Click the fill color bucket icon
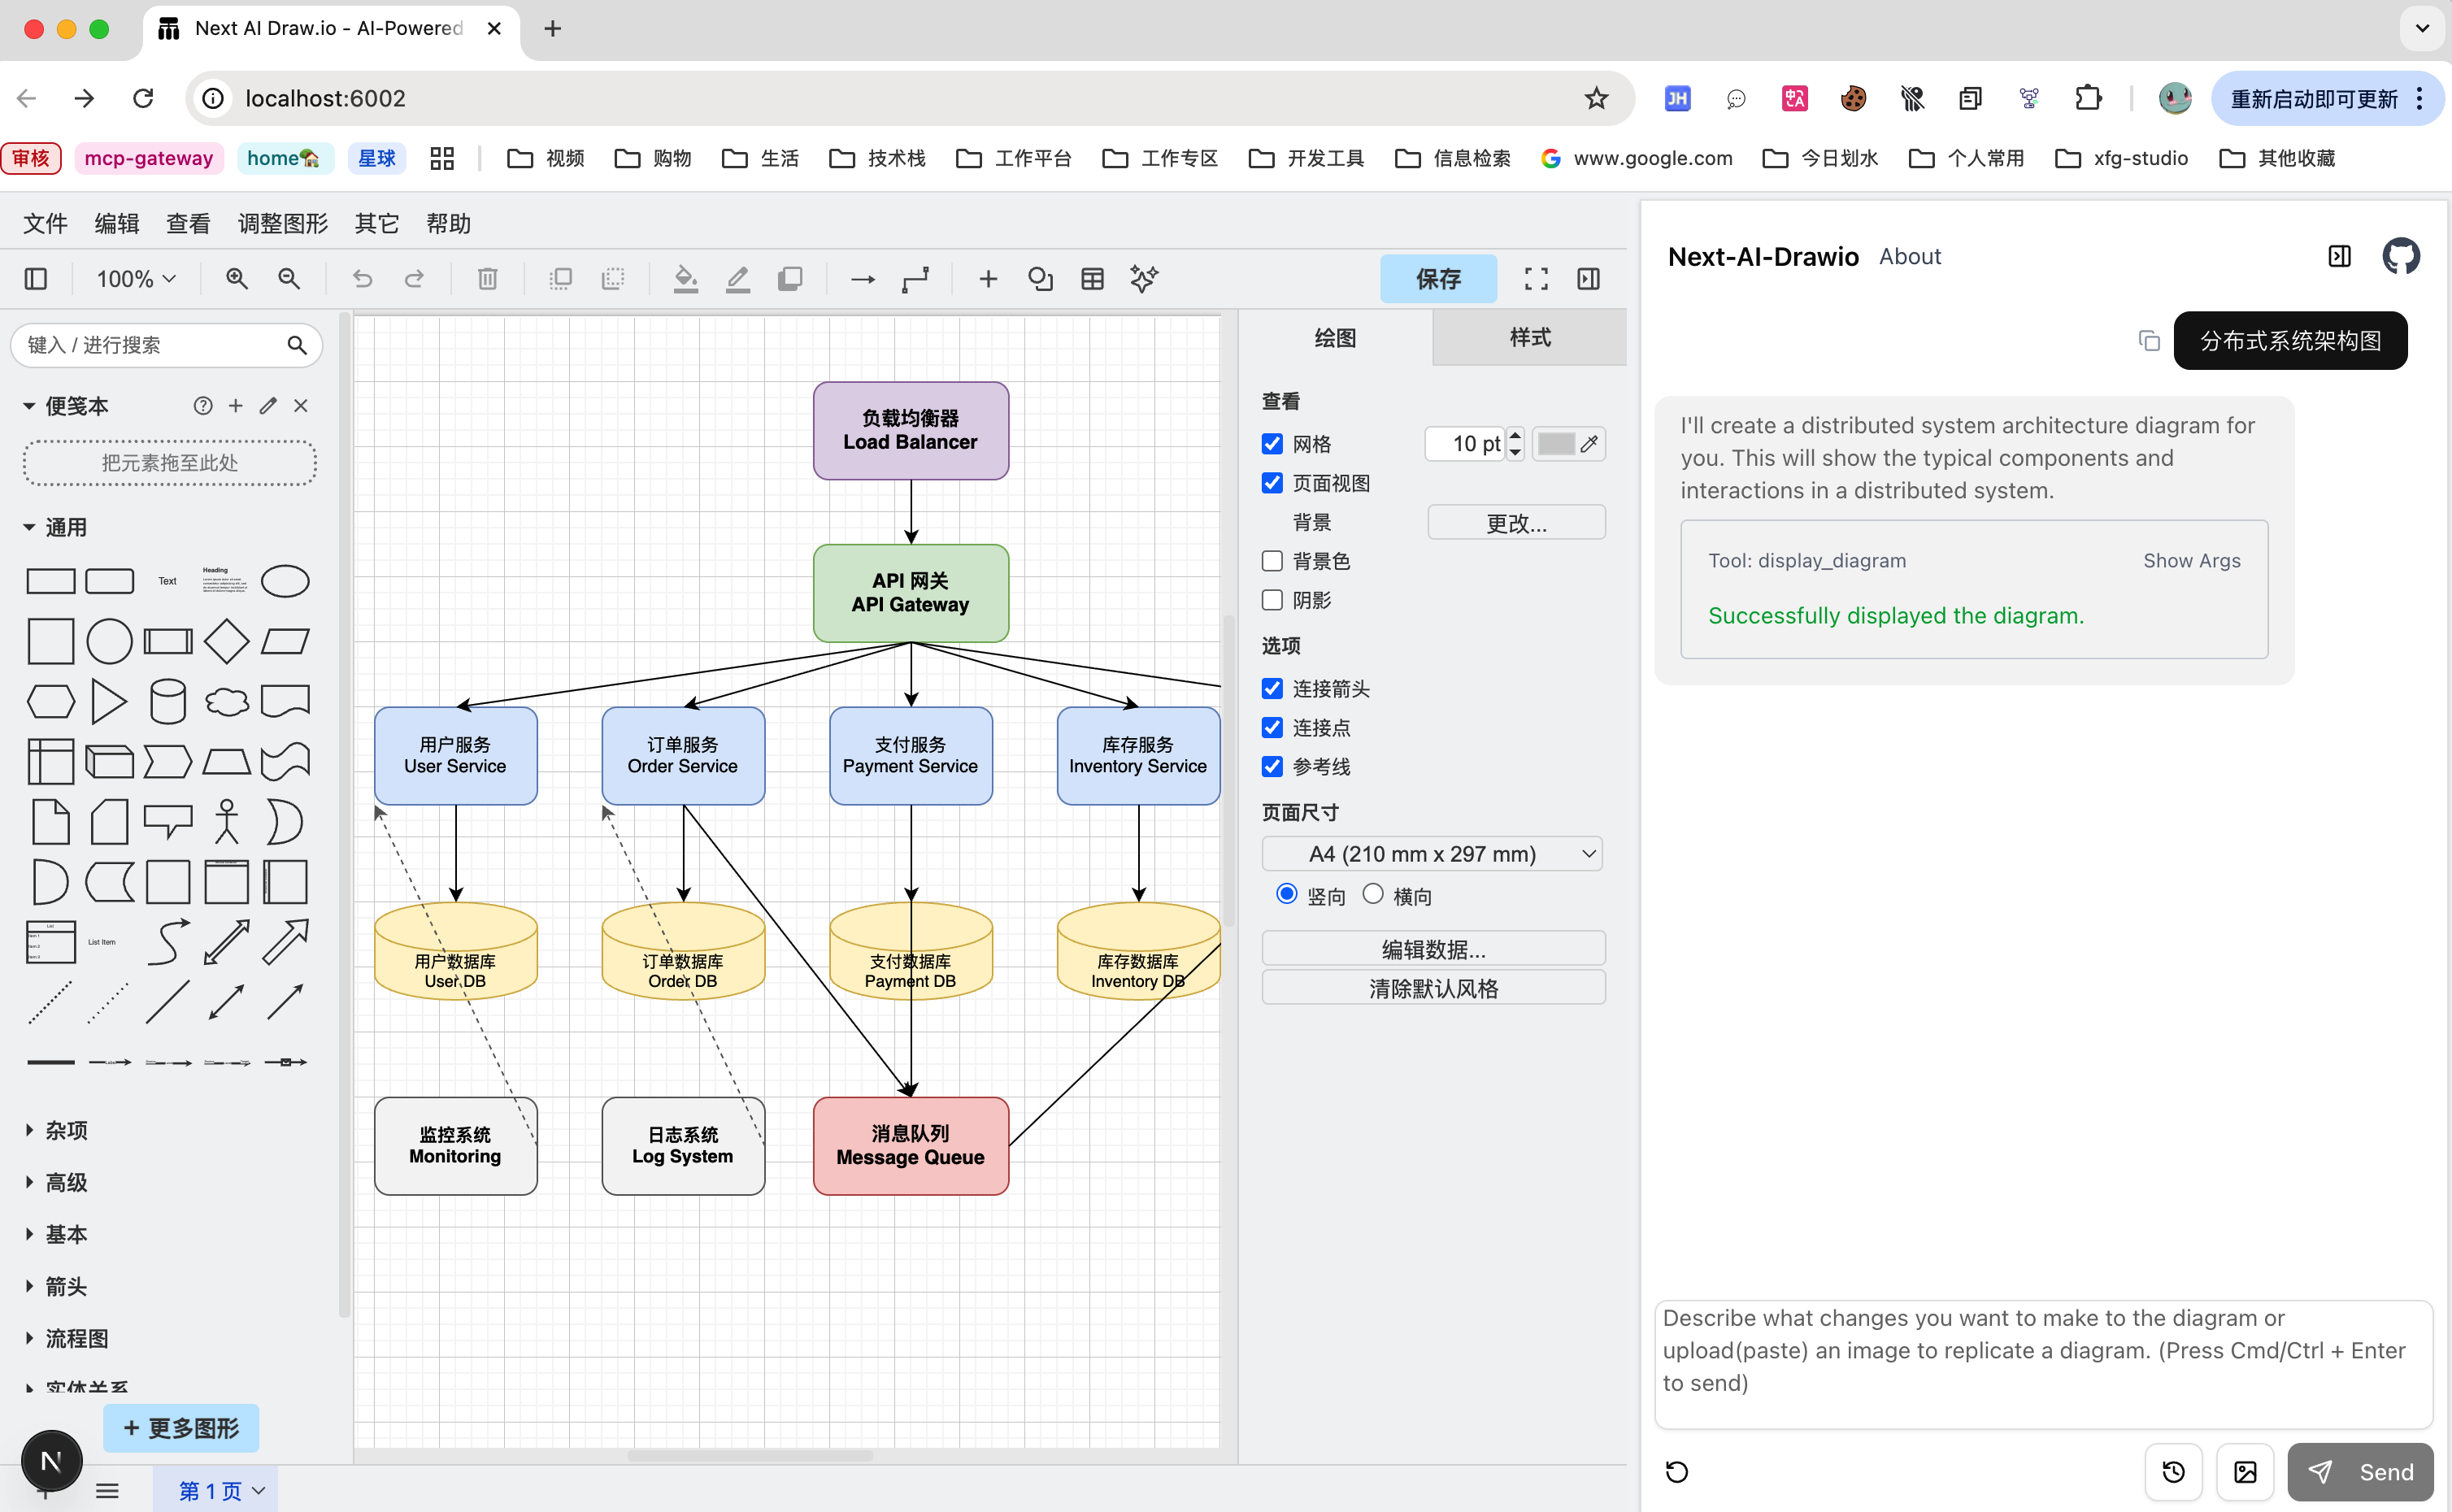Viewport: 2452px width, 1512px height. [685, 279]
